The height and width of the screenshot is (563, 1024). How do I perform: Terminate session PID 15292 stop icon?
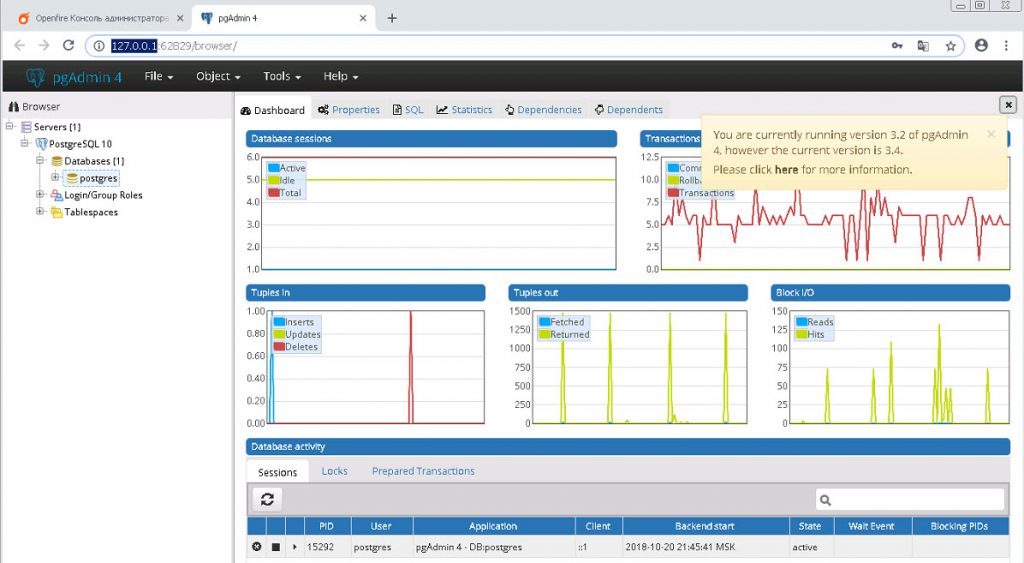(x=276, y=547)
